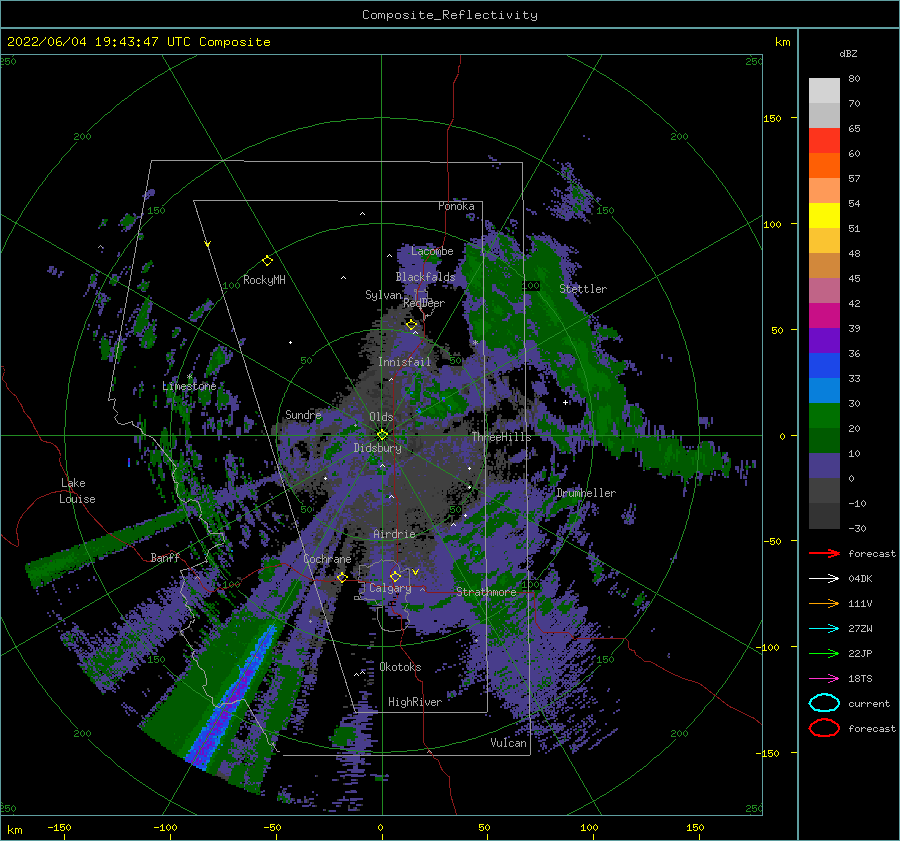Select the red swatch in dBZ legend
This screenshot has height=841, width=900.
click(824, 140)
